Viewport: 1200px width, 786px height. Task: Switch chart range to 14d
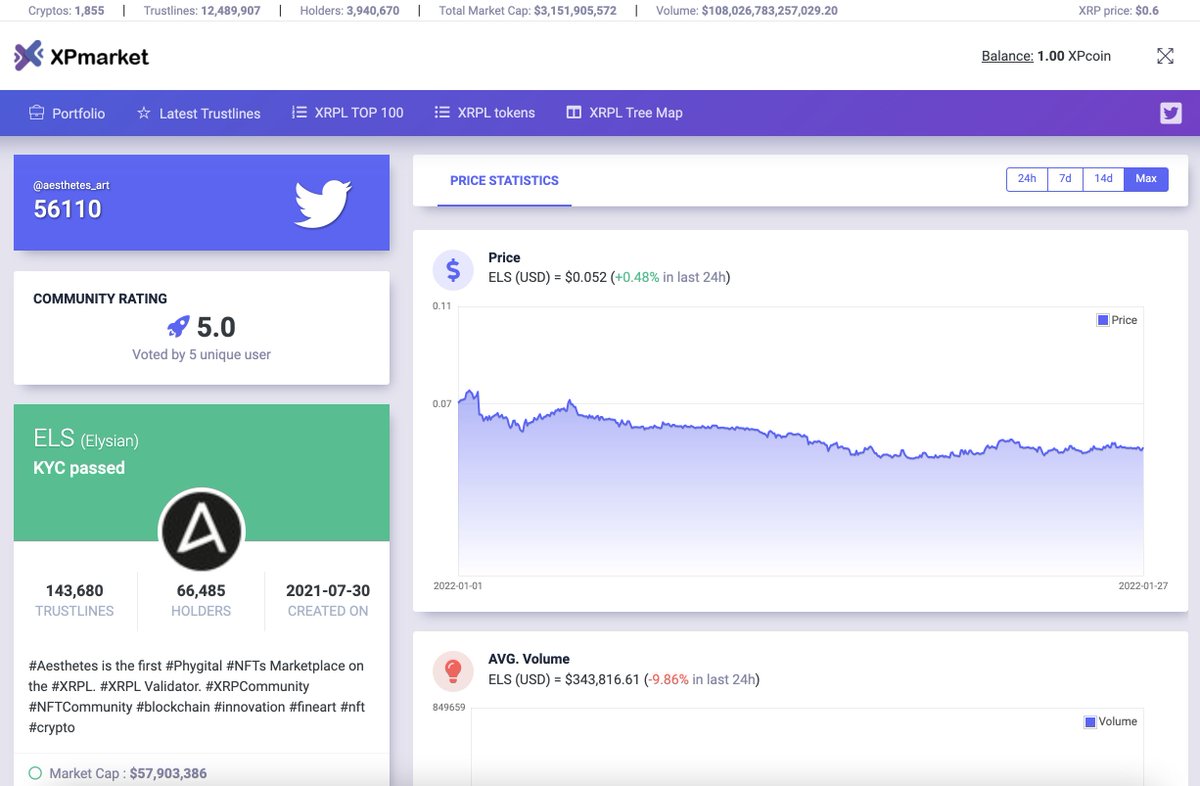(1103, 179)
